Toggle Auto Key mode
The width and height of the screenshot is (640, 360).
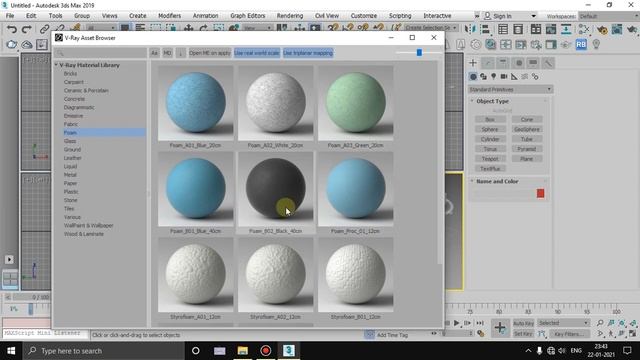[523, 323]
